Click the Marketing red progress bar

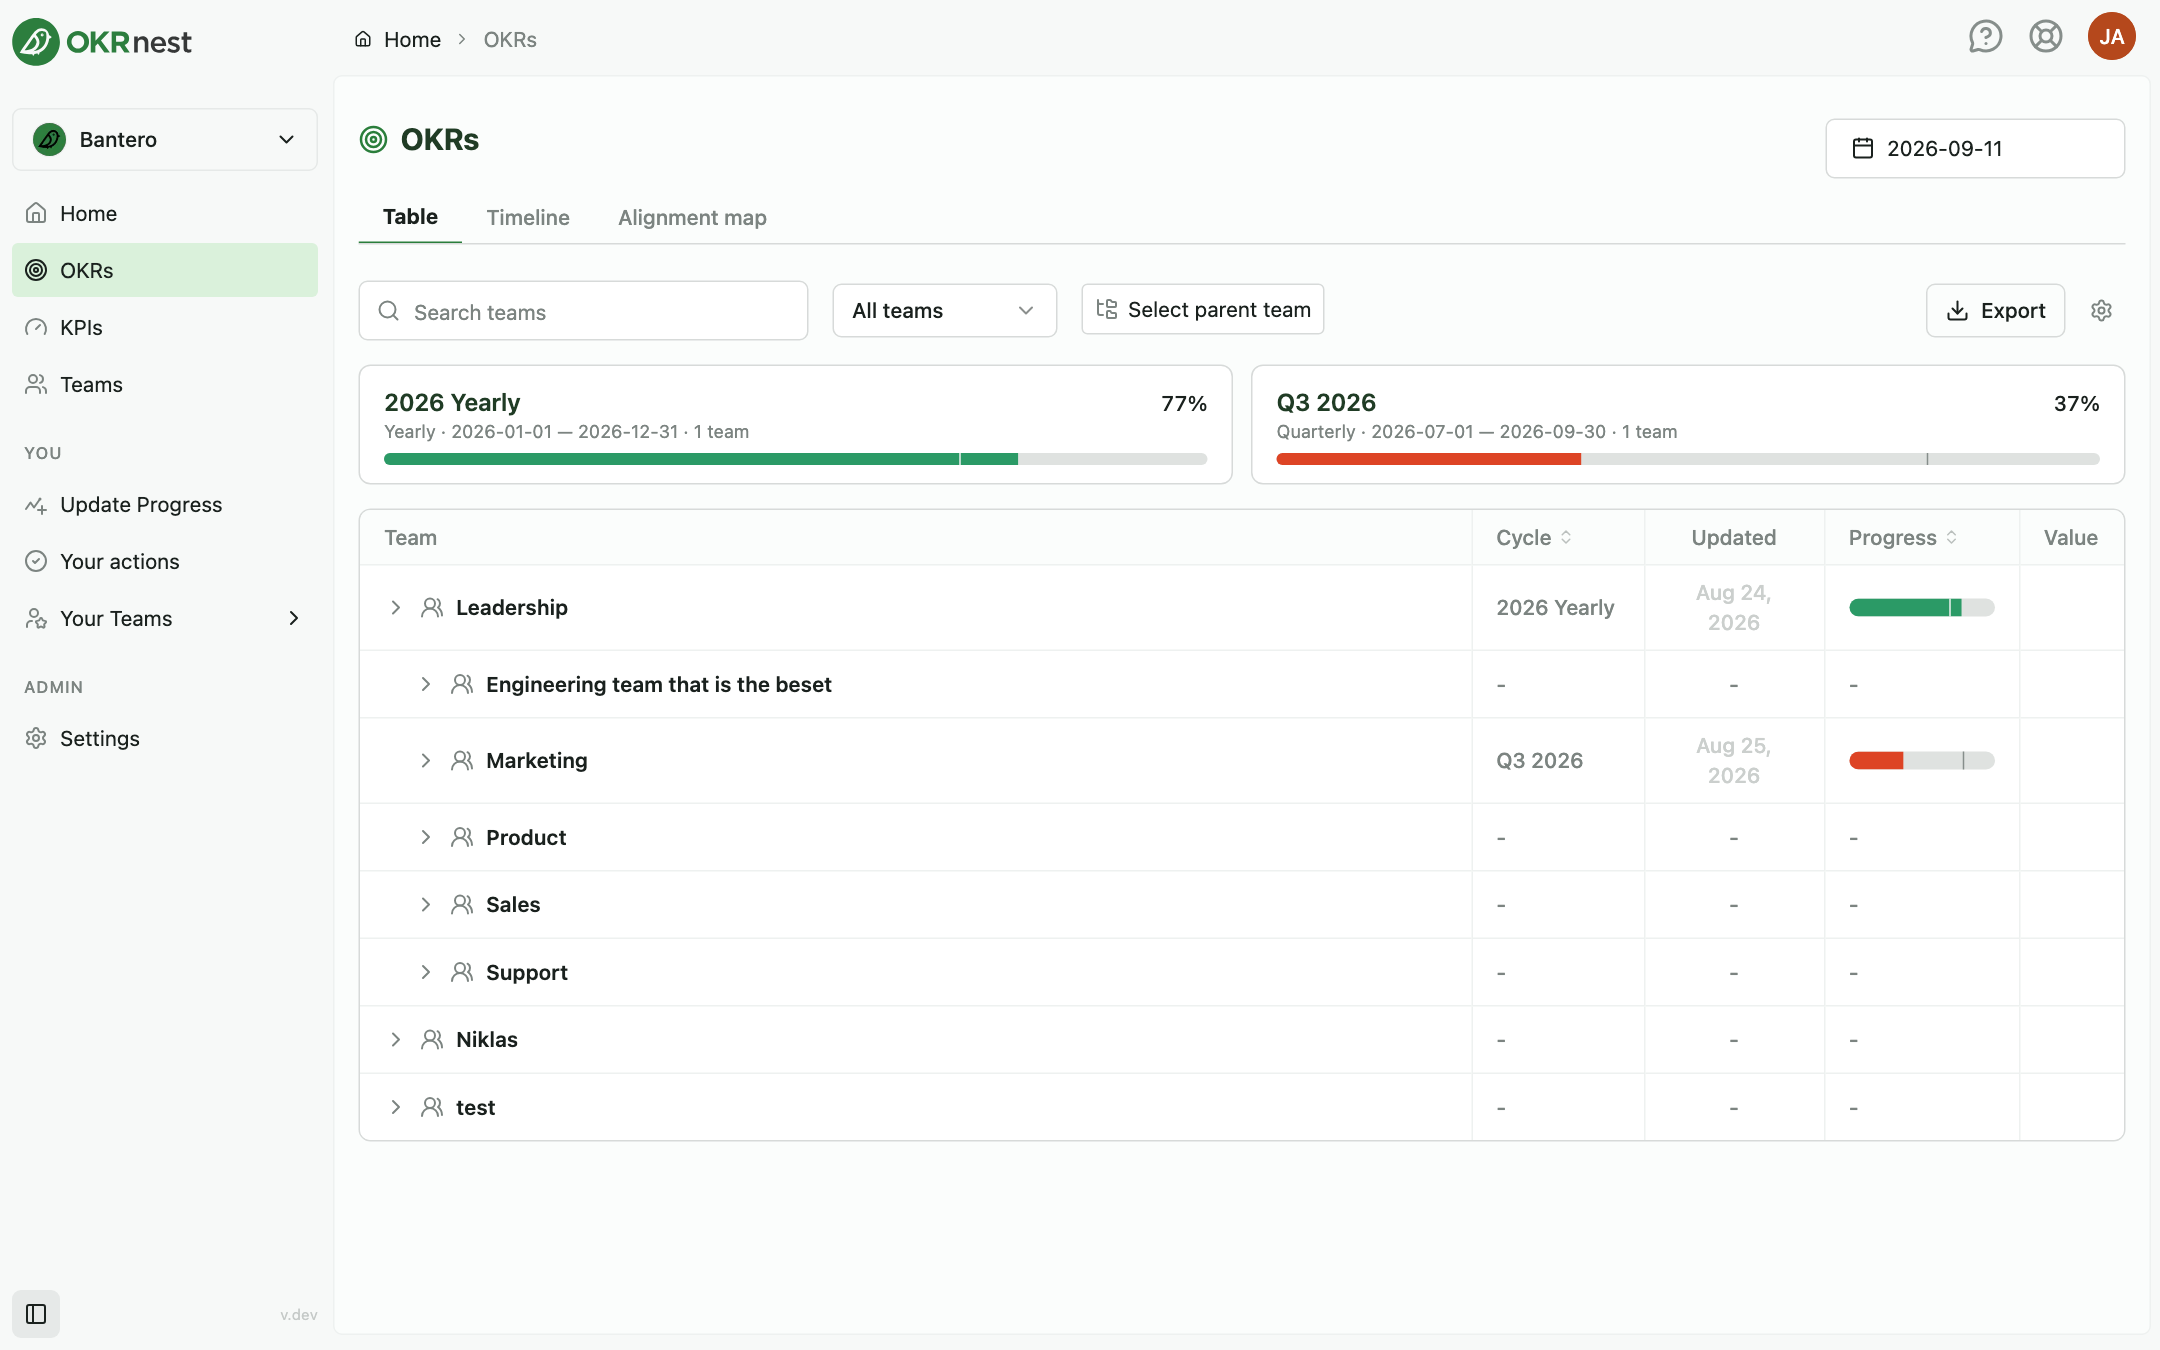click(x=1921, y=760)
